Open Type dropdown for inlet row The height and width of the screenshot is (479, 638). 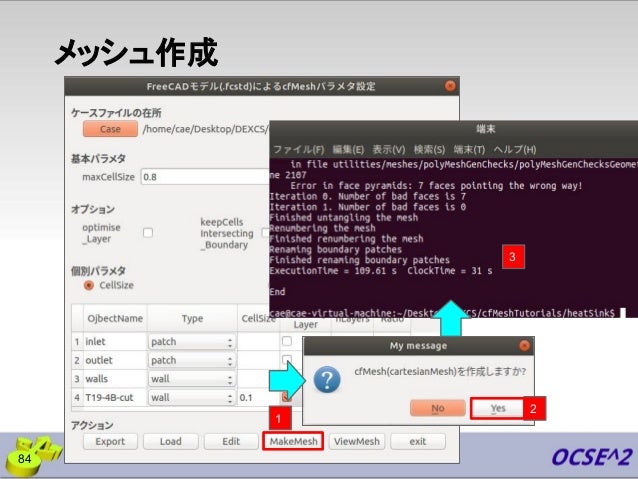coord(191,341)
